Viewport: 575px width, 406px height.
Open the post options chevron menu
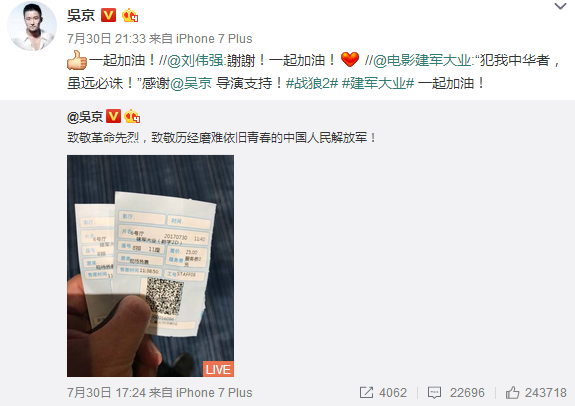point(560,6)
